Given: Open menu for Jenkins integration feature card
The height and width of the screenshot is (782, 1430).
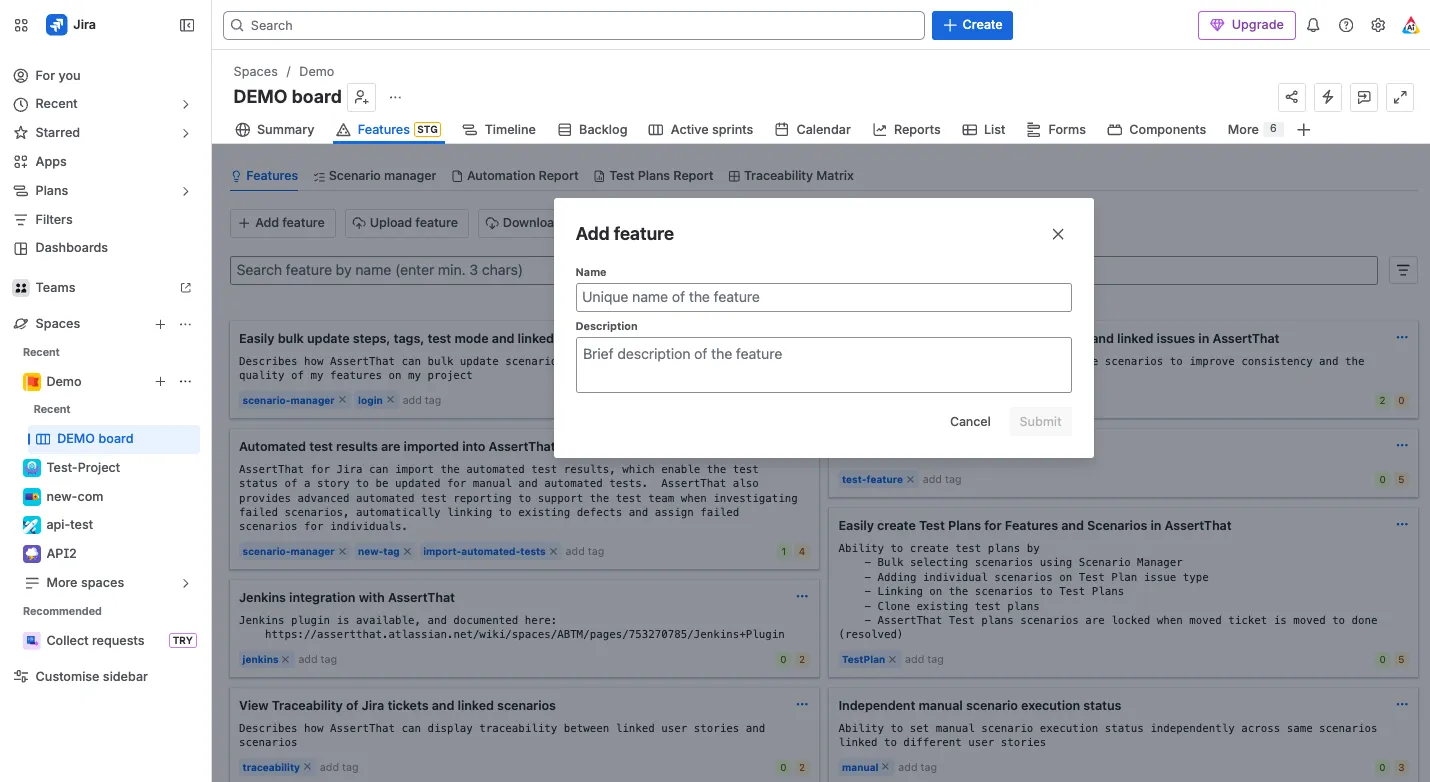Looking at the screenshot, I should click(802, 597).
